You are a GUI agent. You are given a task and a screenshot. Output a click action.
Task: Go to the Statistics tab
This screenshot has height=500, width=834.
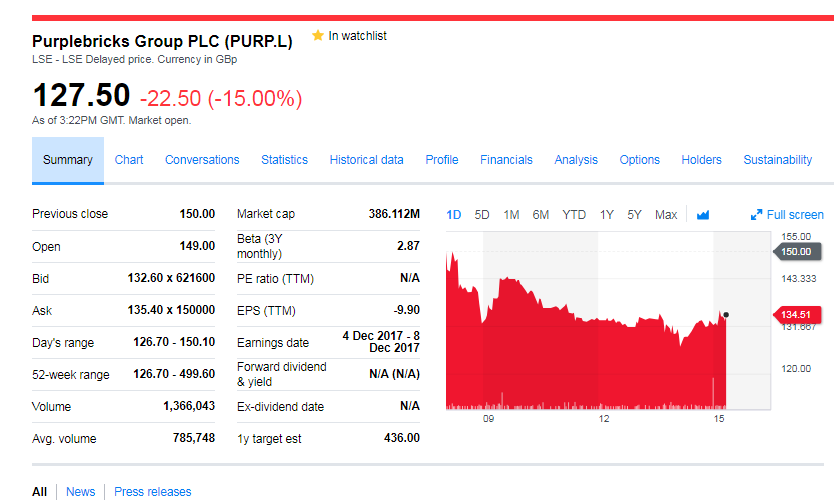coord(284,160)
